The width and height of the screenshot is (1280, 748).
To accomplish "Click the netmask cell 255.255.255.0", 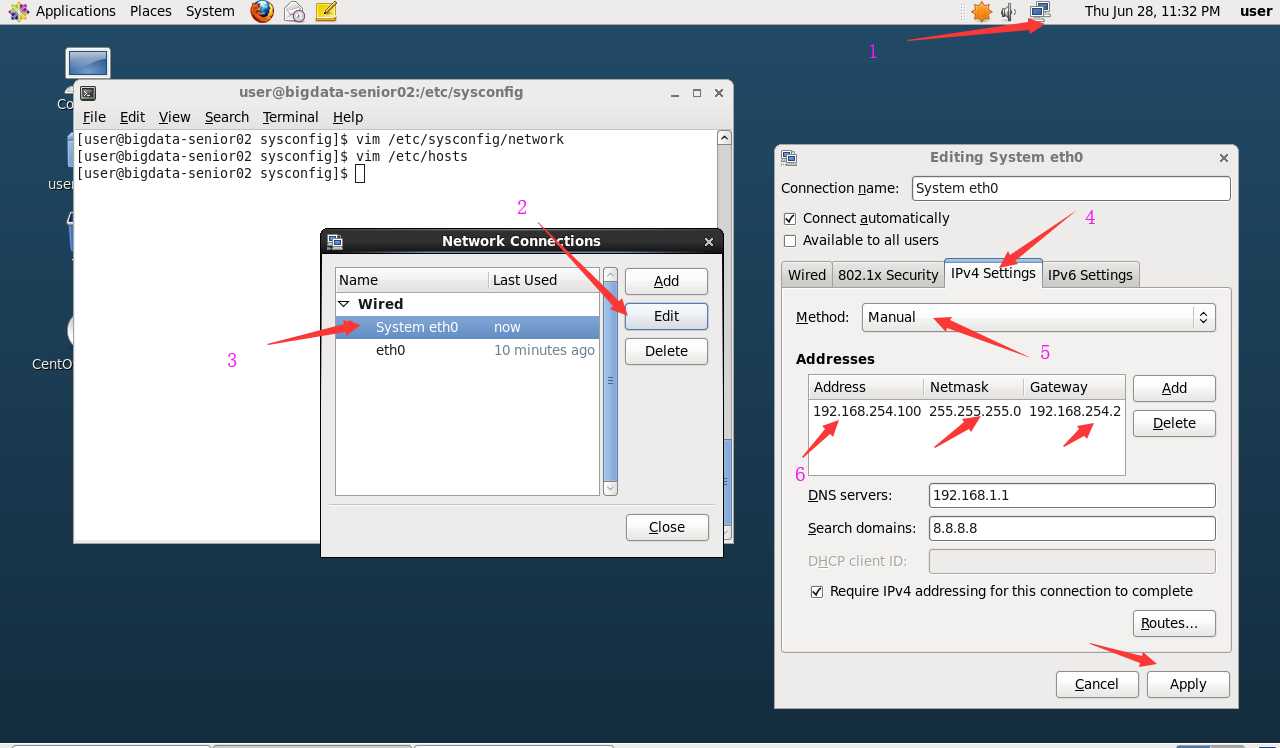I will tap(975, 411).
